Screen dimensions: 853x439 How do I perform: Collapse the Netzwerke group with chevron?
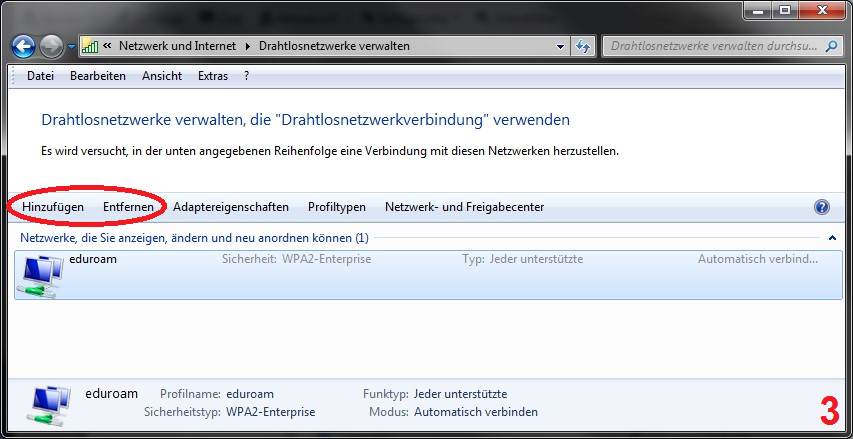[x=831, y=238]
